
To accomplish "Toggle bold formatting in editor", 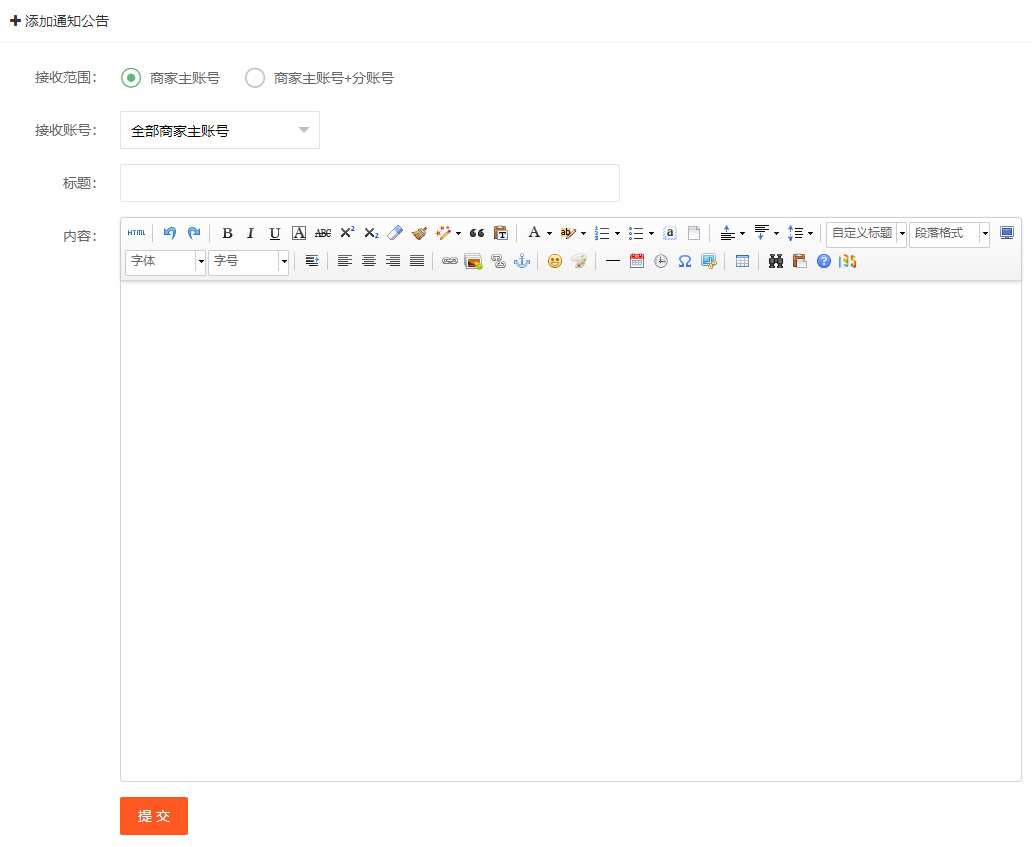I will point(227,233).
